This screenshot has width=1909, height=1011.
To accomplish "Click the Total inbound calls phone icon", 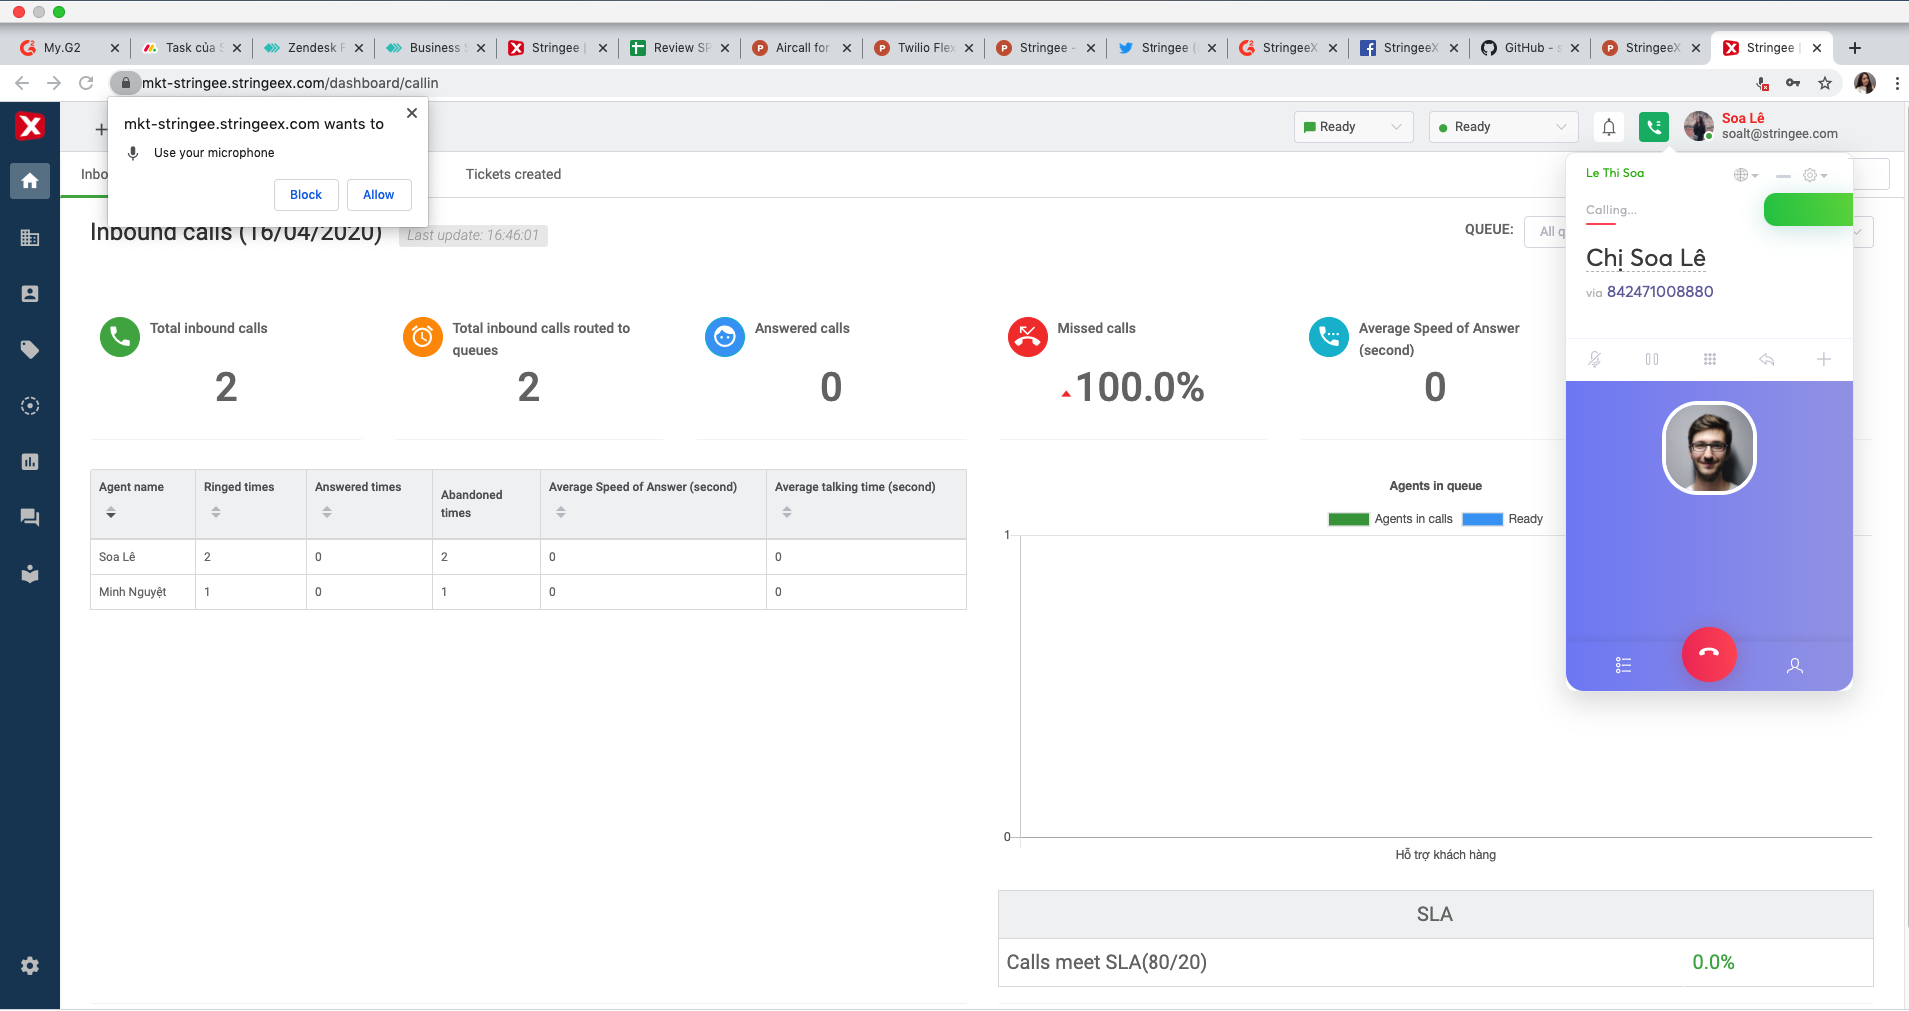I will tap(120, 337).
